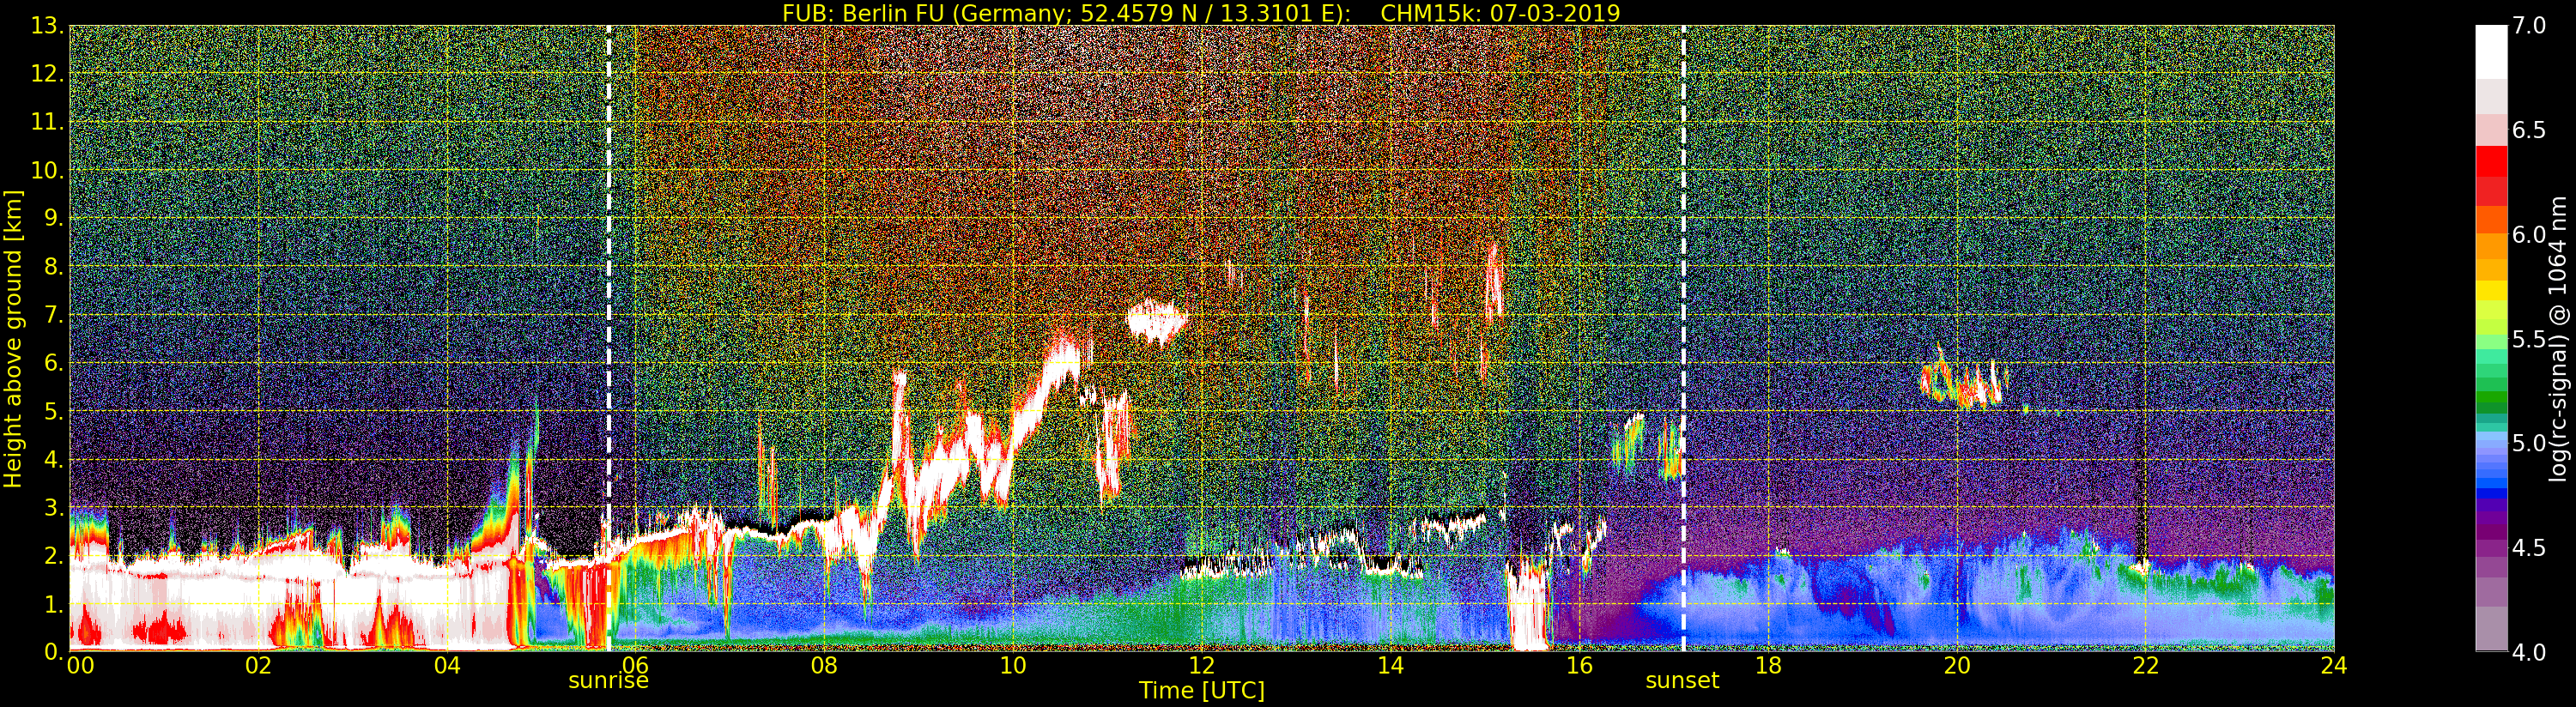This screenshot has width=2576, height=707.
Task: Select the "sunrise" label below the plot
Action: pos(608,681)
